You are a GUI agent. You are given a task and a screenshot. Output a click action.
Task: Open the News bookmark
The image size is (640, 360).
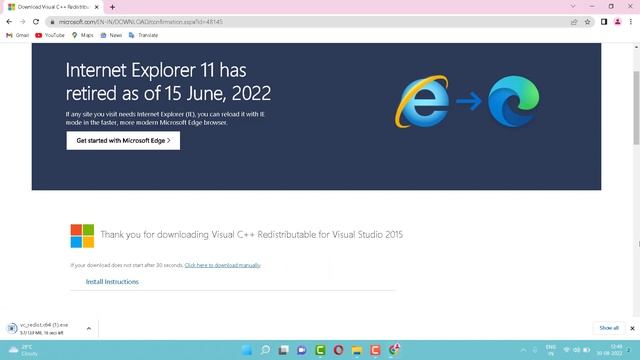[111, 35]
